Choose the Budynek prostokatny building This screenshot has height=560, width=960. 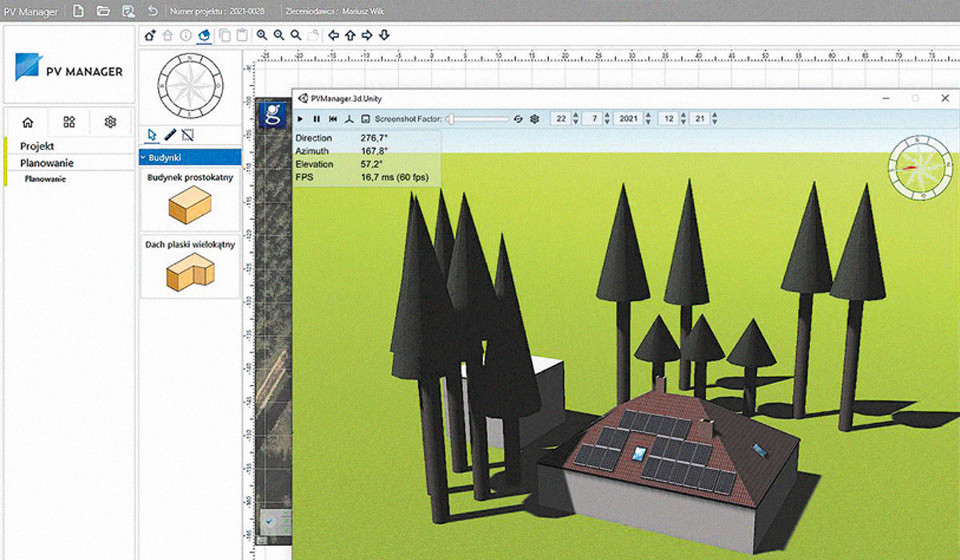(x=190, y=200)
